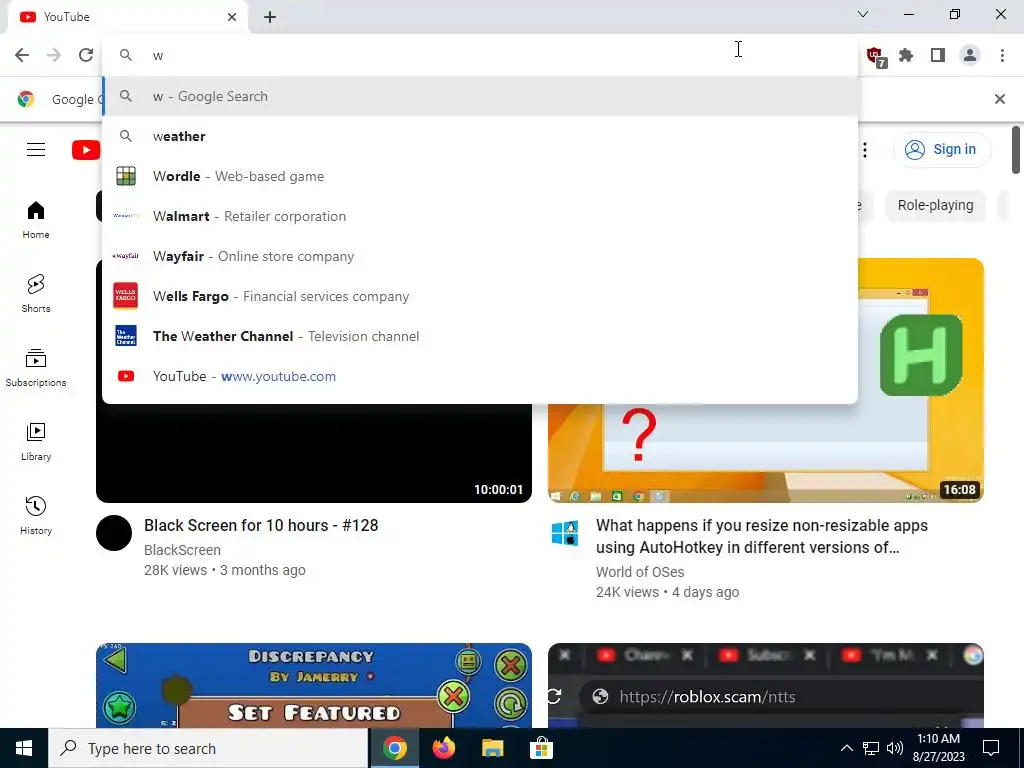
Task: Open Shorts in the sidebar
Action: 36,294
